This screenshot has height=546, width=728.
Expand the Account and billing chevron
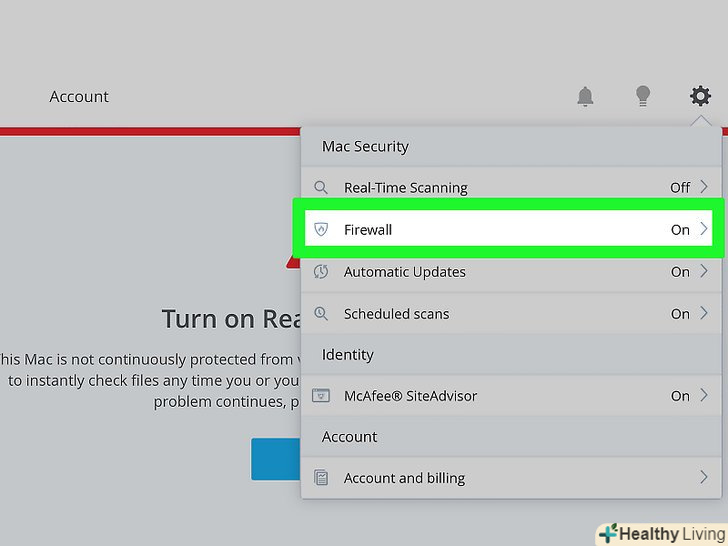tap(704, 477)
